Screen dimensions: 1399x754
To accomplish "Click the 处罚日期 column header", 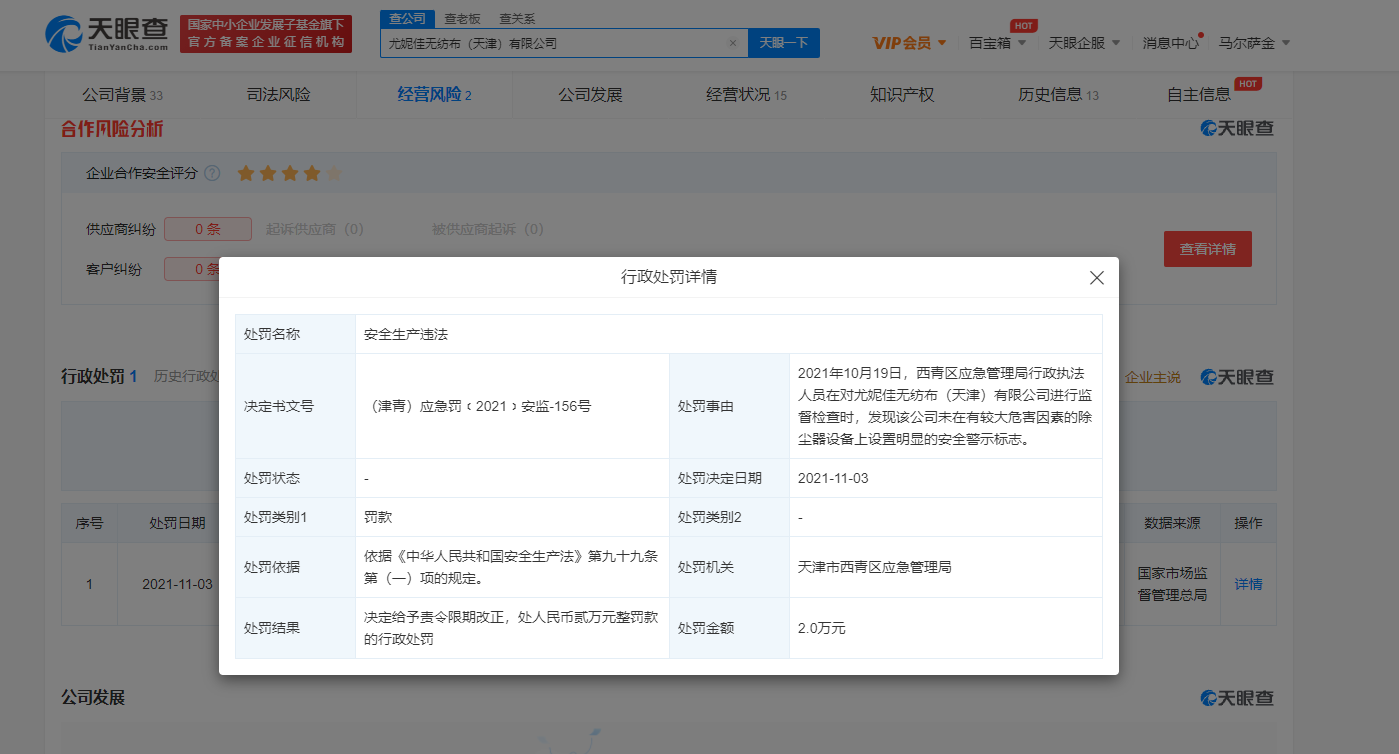I will [x=177, y=523].
